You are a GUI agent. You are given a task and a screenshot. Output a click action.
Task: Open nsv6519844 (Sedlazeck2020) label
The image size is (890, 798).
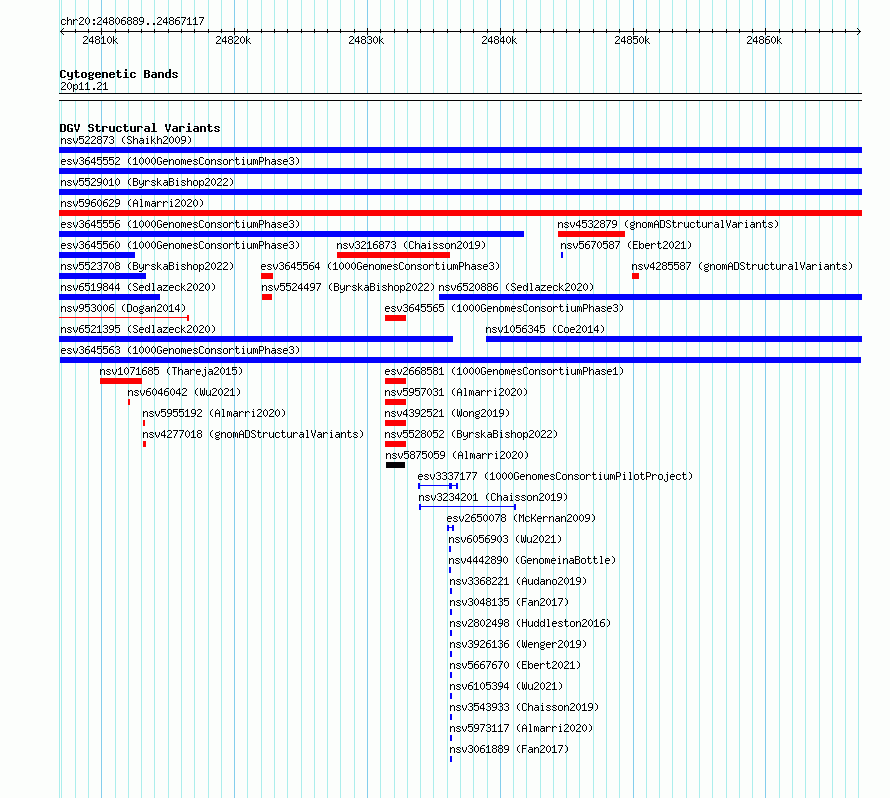[138, 287]
